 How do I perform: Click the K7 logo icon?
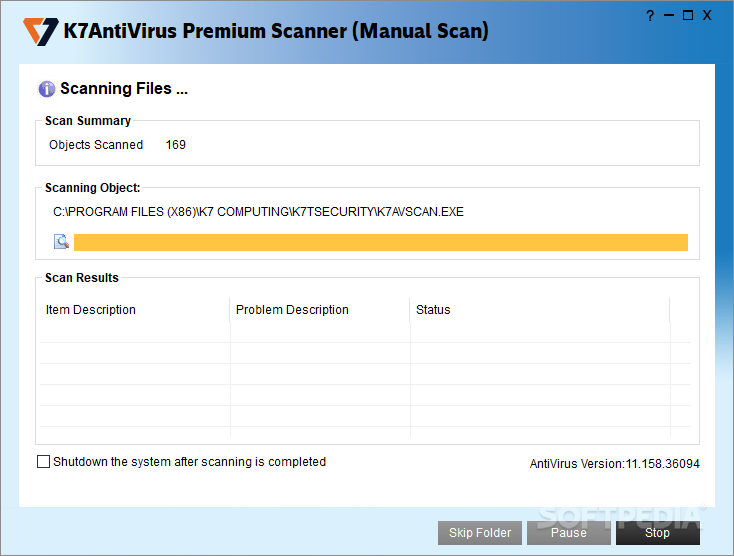click(x=41, y=31)
